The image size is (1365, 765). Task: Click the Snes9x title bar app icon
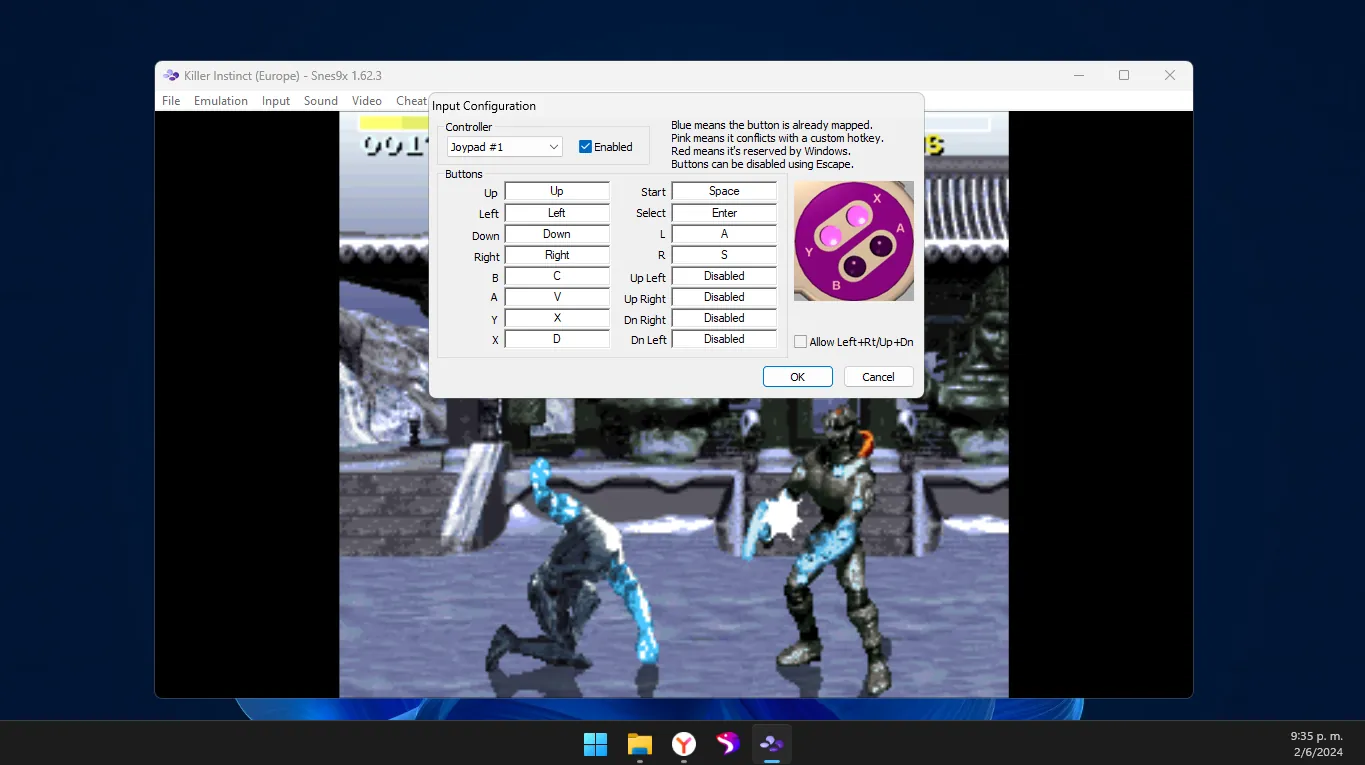tap(172, 76)
